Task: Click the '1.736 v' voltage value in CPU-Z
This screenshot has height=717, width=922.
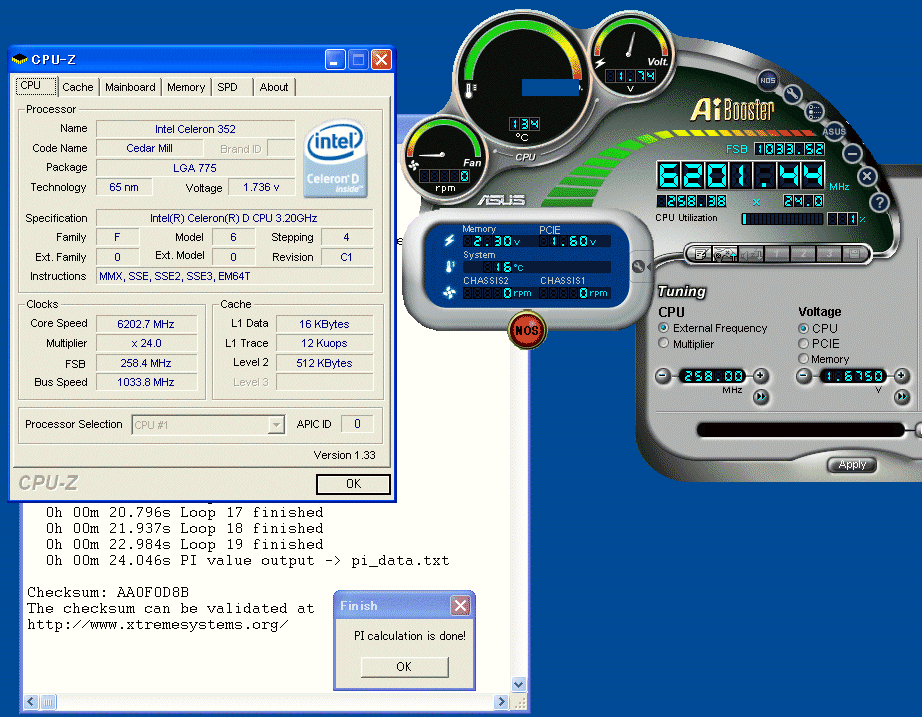Action: (x=261, y=187)
